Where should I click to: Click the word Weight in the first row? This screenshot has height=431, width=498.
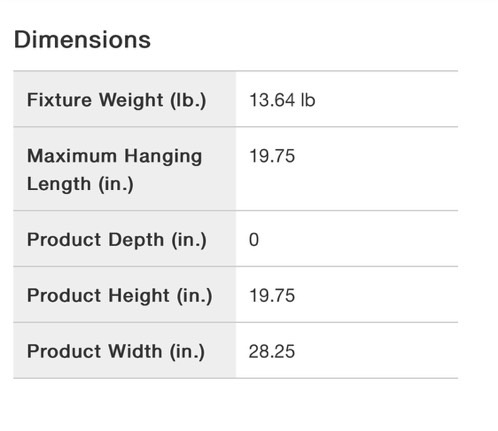click(131, 100)
